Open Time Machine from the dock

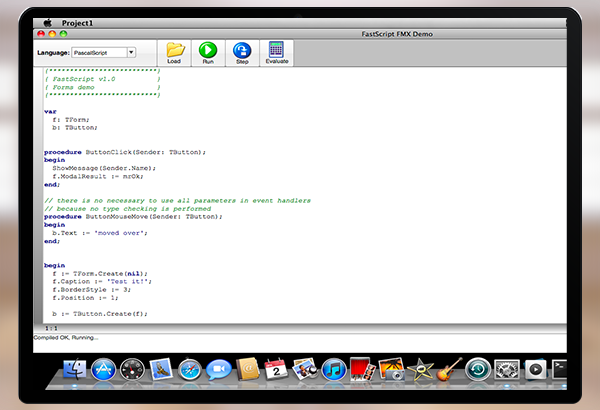pos(478,371)
